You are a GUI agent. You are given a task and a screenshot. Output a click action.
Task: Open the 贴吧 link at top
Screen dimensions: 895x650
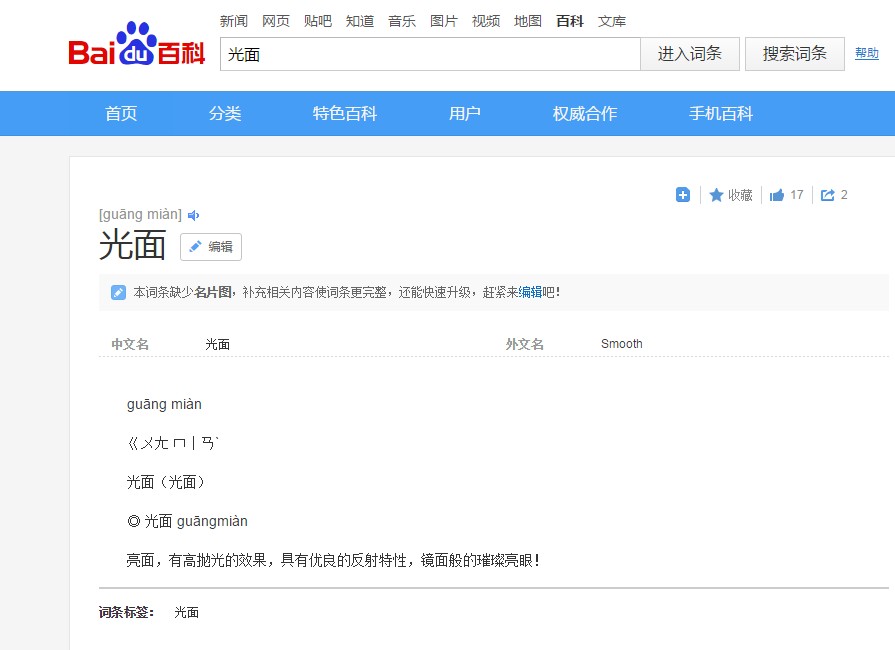pyautogui.click(x=318, y=21)
